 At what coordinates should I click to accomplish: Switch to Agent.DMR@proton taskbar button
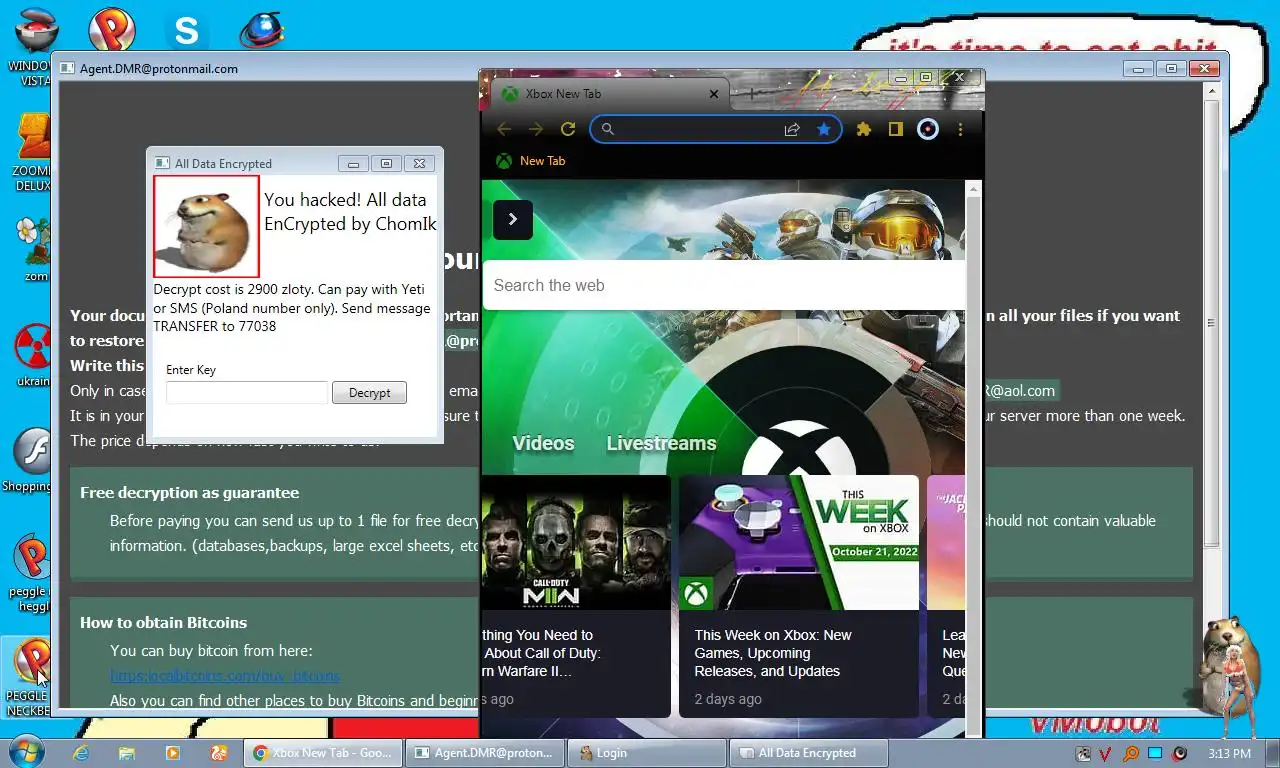[x=485, y=753]
